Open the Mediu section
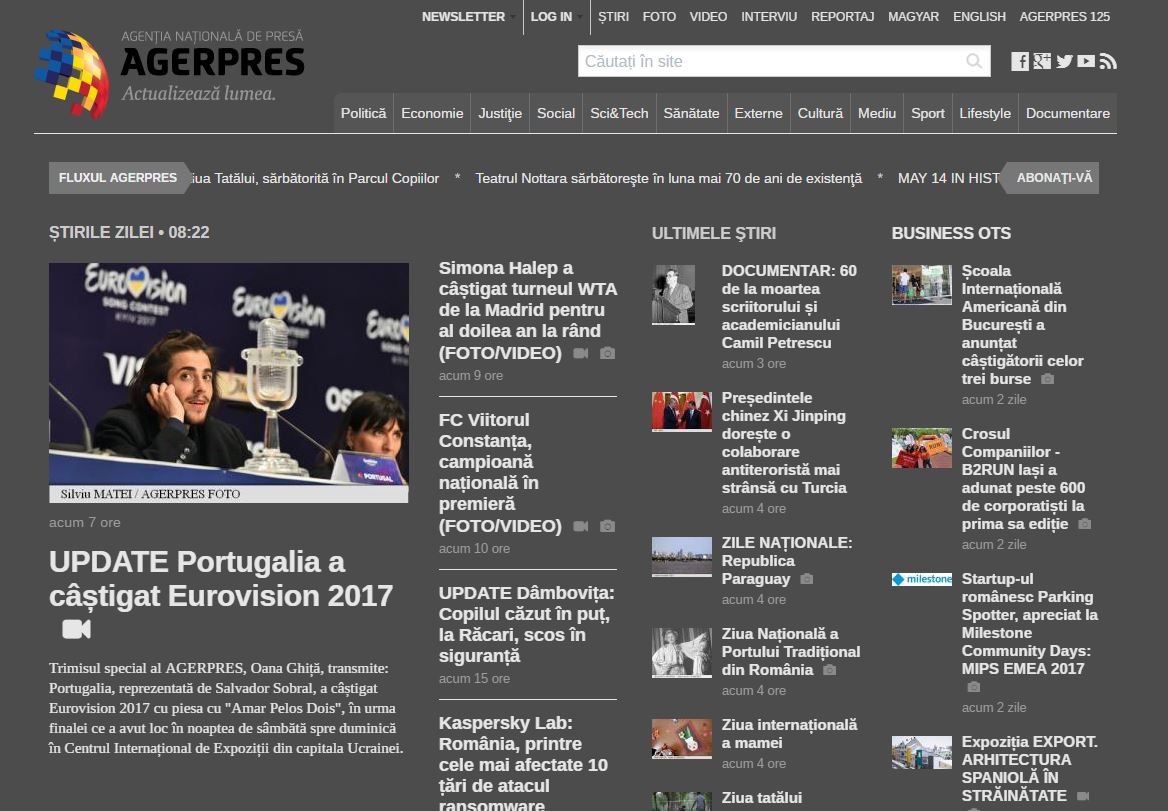Screen dimensions: 1168x811 [x=877, y=113]
